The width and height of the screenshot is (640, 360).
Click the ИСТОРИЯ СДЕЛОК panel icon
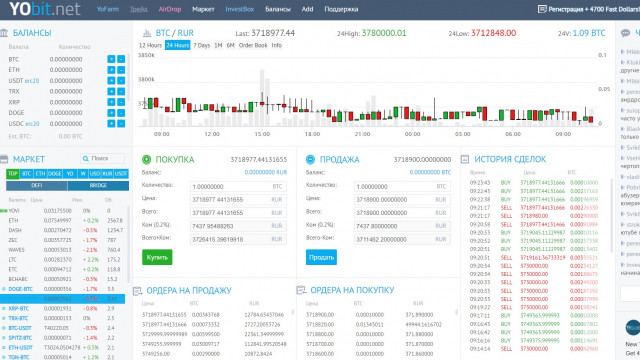tap(465, 159)
